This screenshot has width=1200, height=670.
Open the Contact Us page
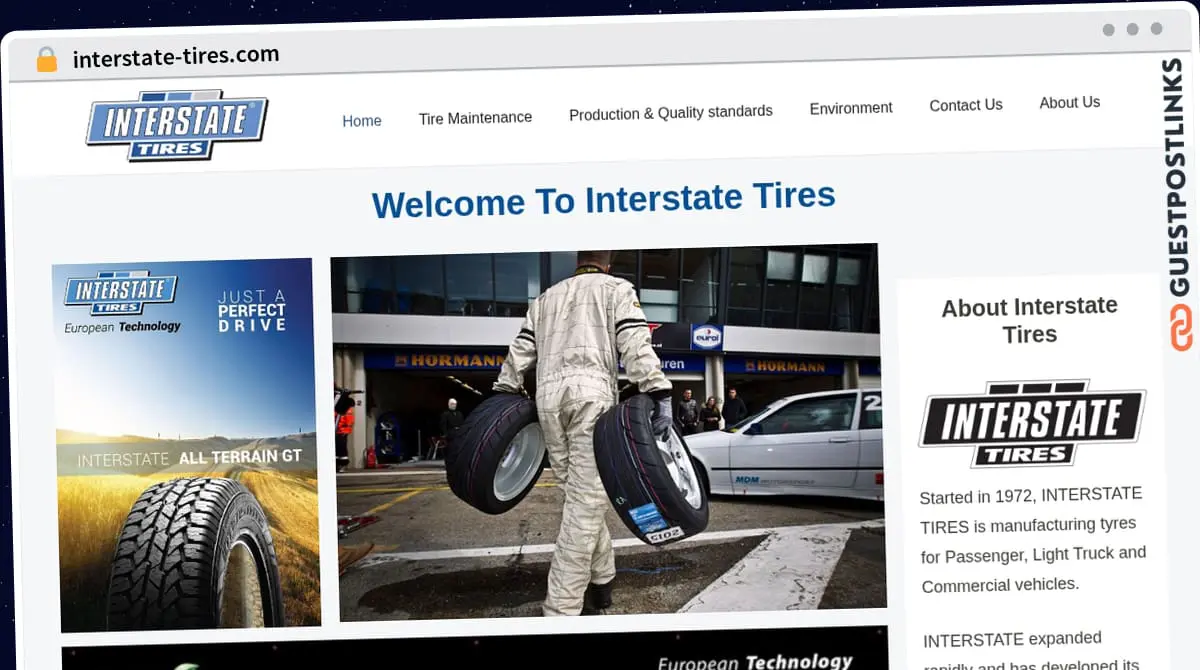click(965, 105)
